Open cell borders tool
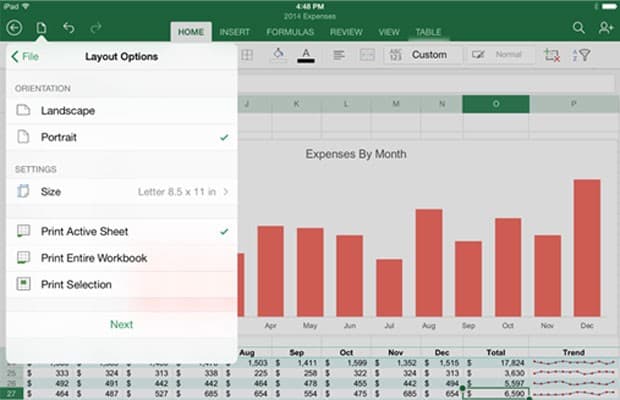This screenshot has width=620, height=400. 247,55
